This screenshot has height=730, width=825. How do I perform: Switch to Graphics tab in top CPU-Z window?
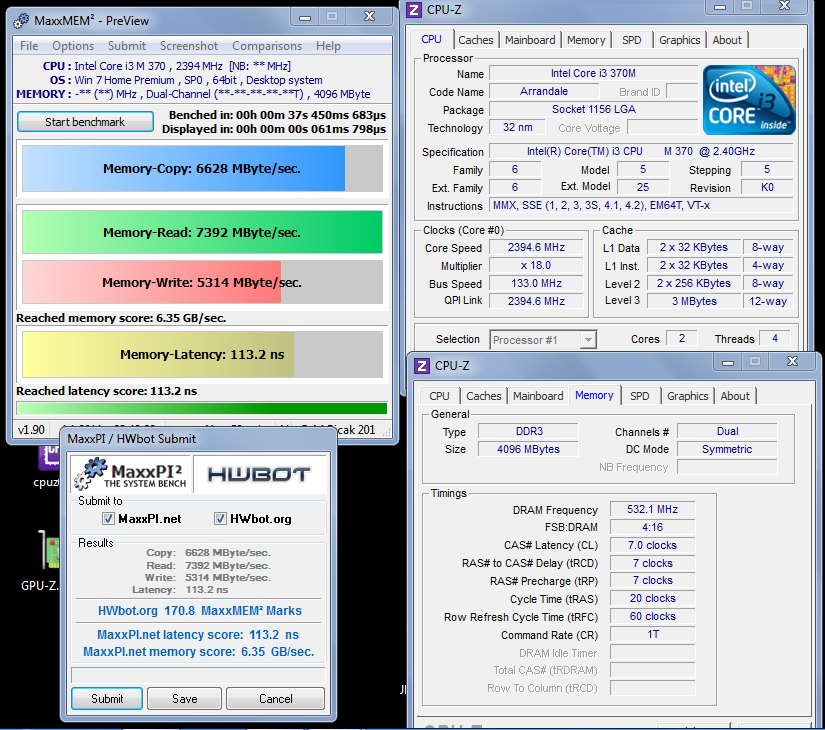[679, 40]
